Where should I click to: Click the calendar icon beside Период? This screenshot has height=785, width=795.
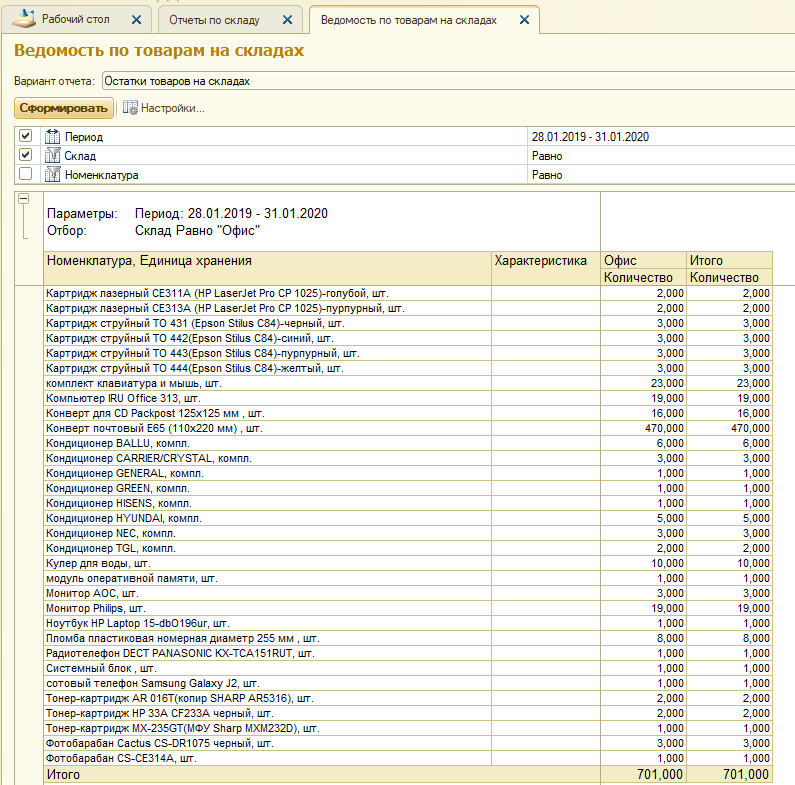[52, 136]
